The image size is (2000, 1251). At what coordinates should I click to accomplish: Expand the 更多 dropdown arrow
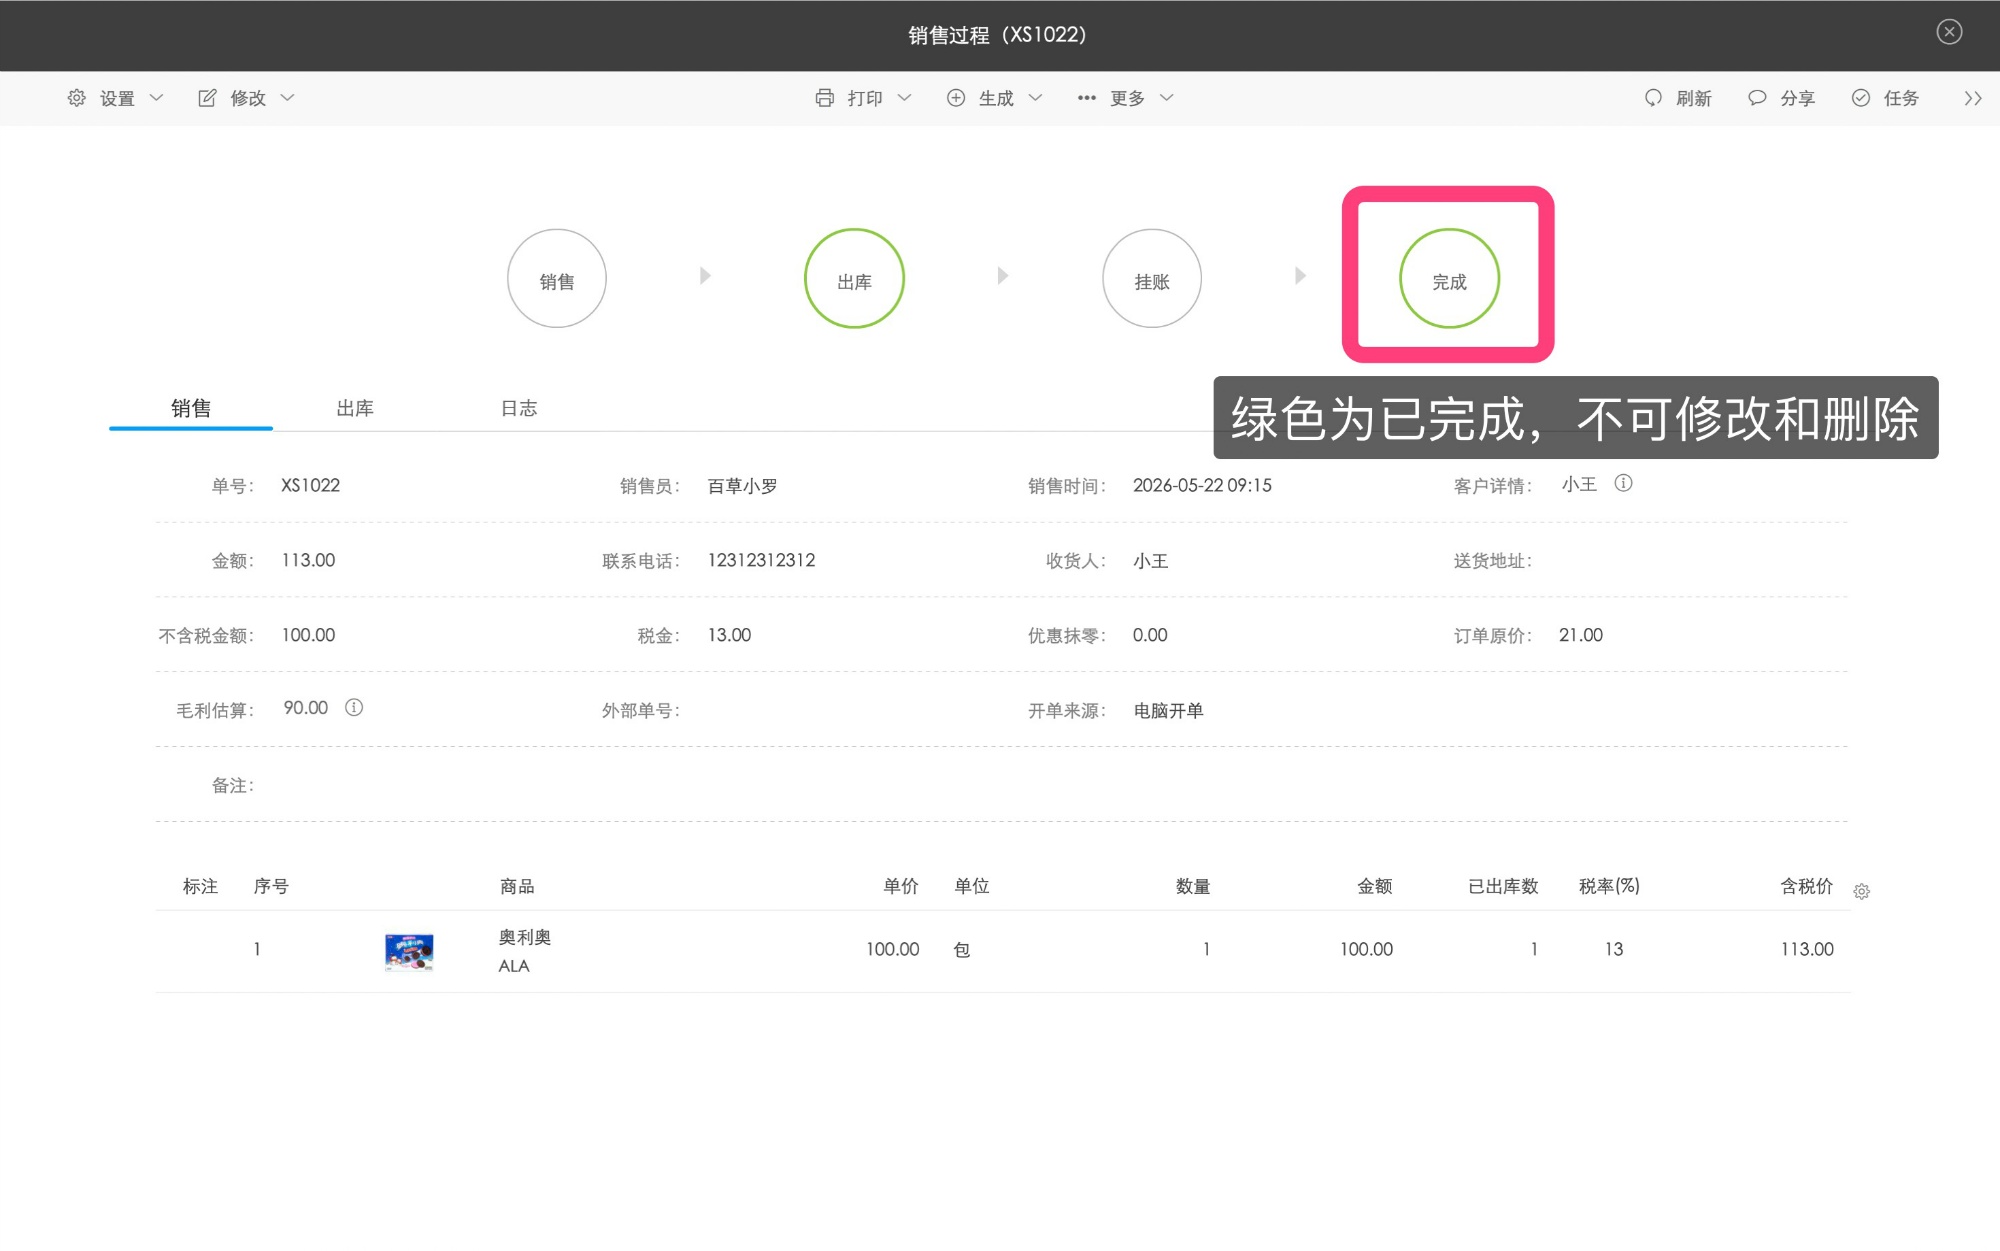[x=1167, y=98]
